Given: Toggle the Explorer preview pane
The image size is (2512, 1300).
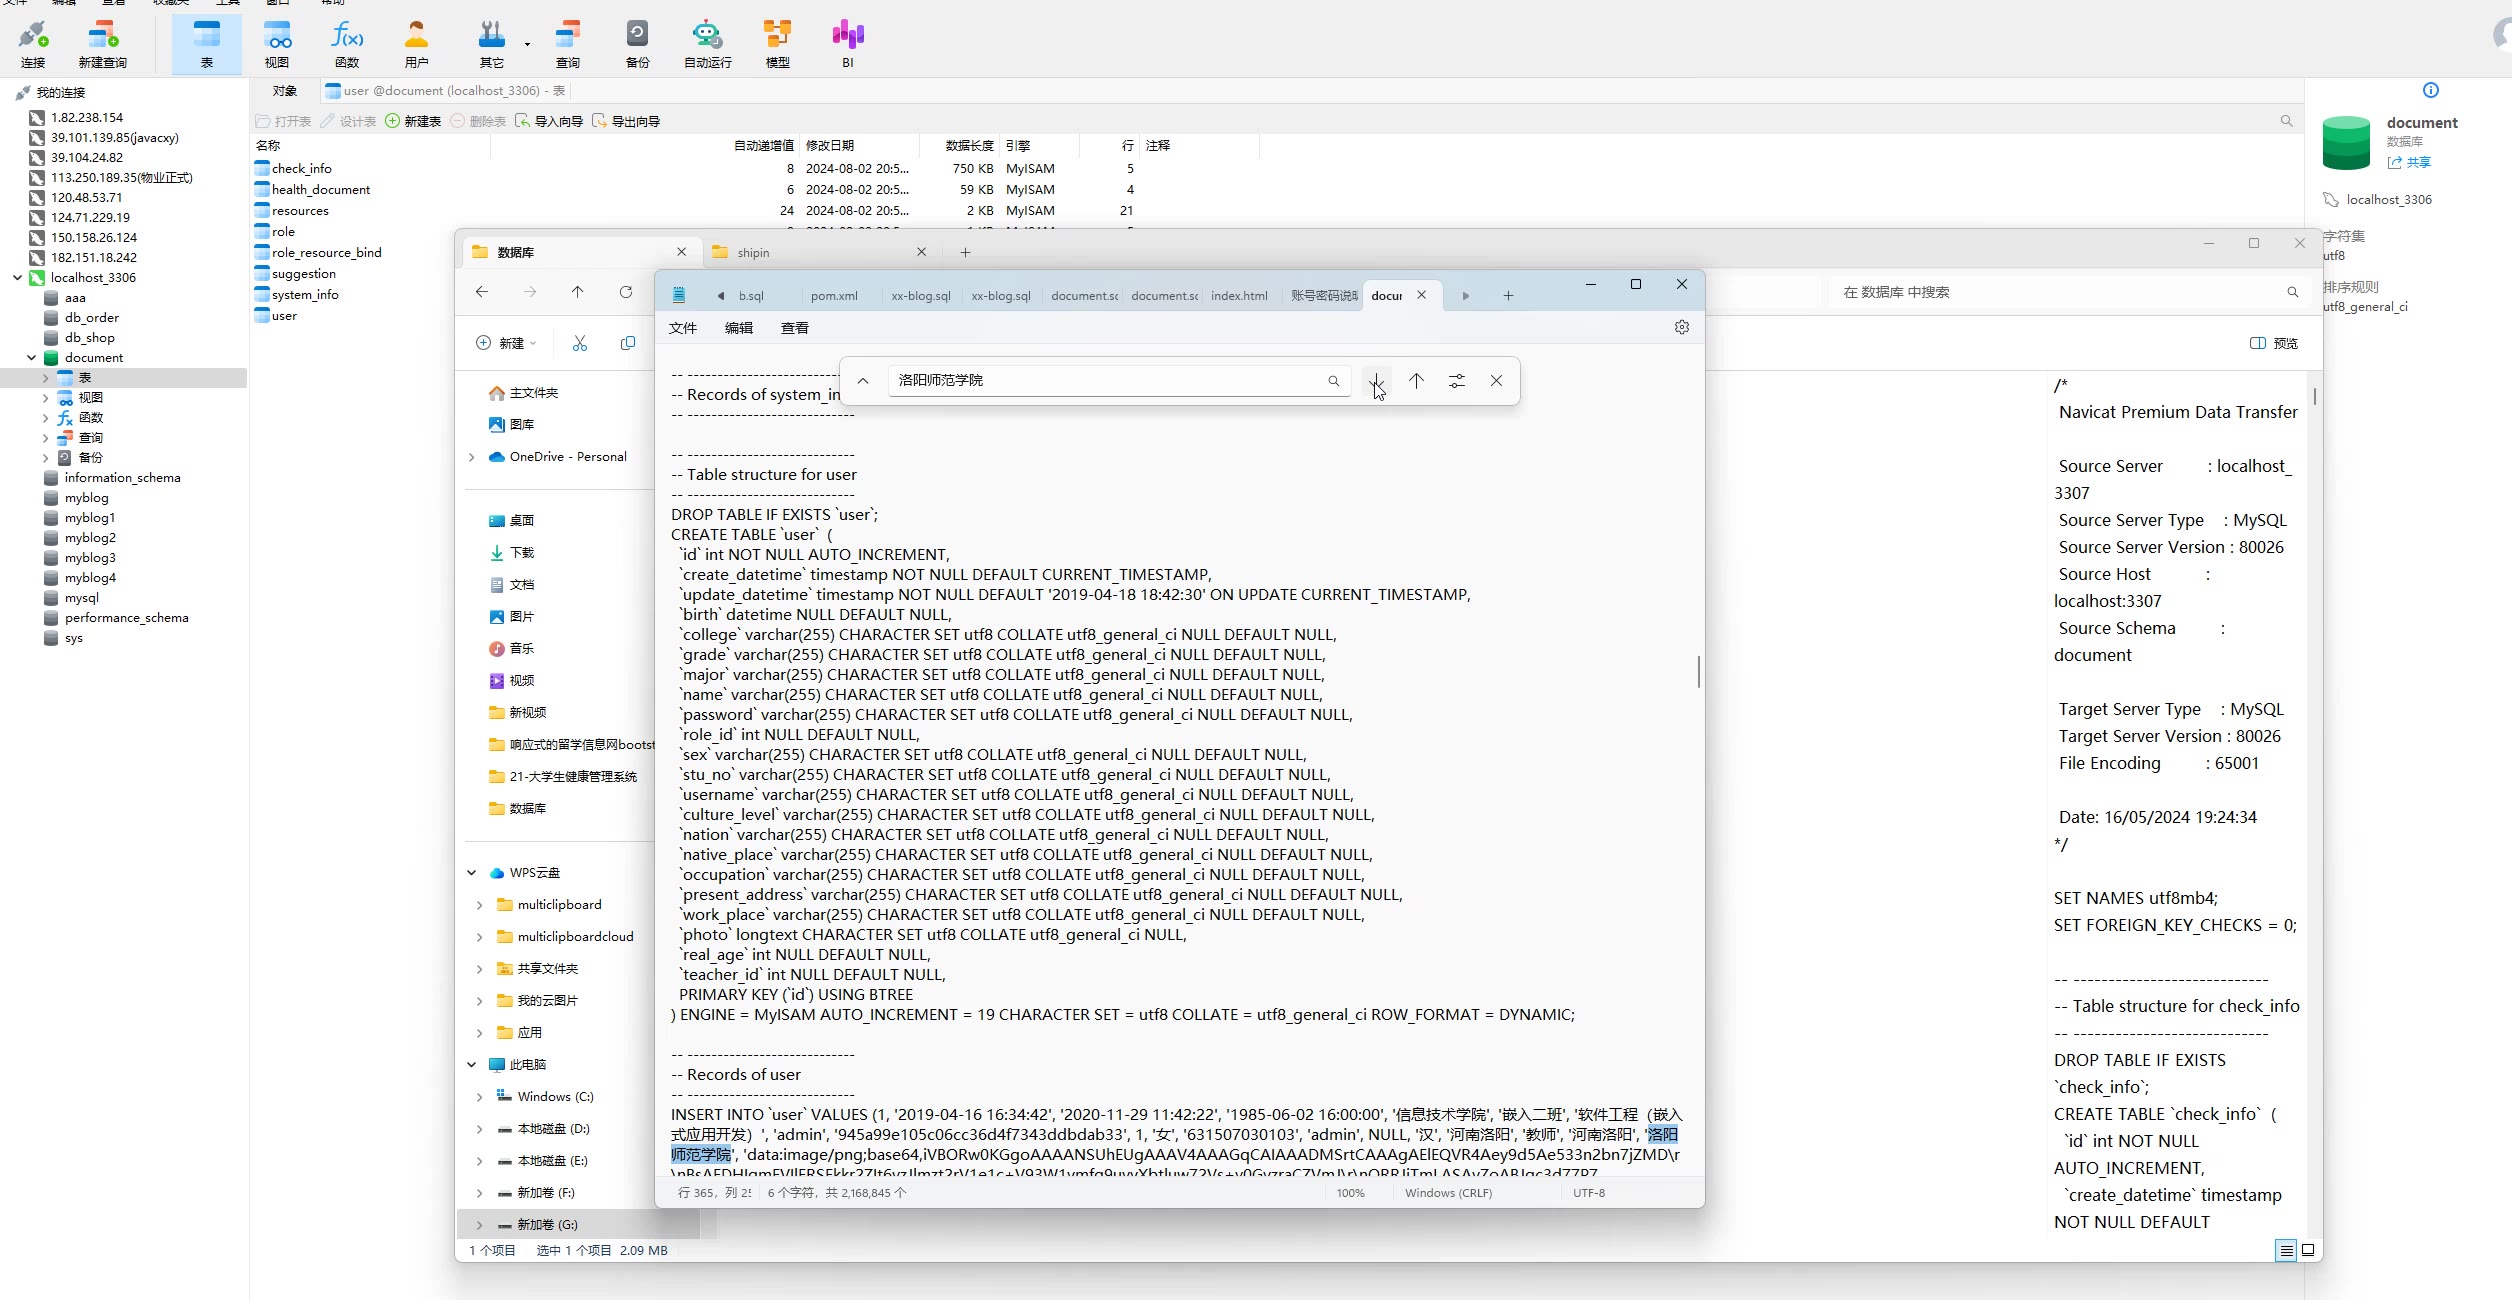Looking at the screenshot, I should 2274,343.
